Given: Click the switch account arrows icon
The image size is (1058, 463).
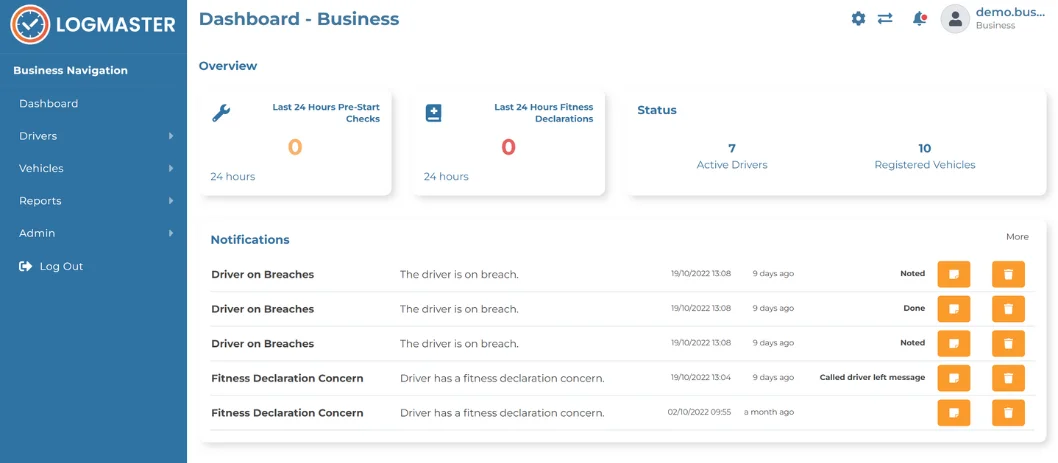Looking at the screenshot, I should point(885,19).
